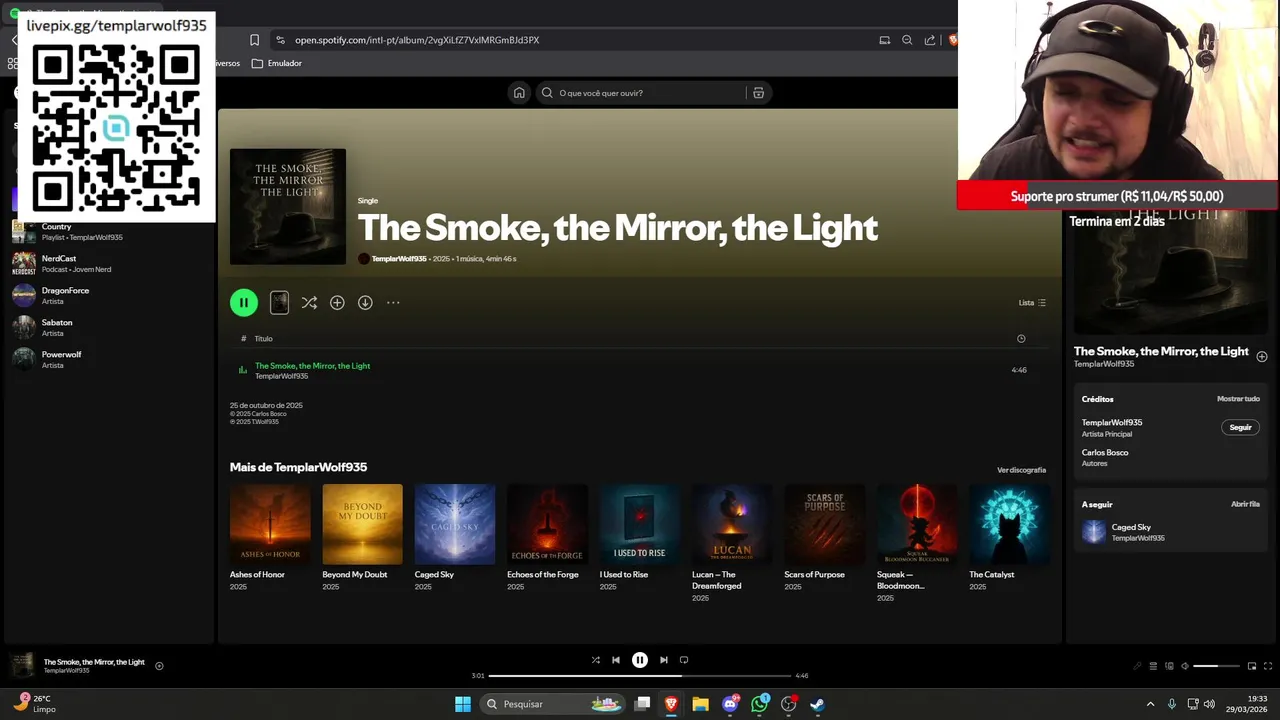Open The Catalyst album card
This screenshot has height=720, width=1280.
[1009, 538]
